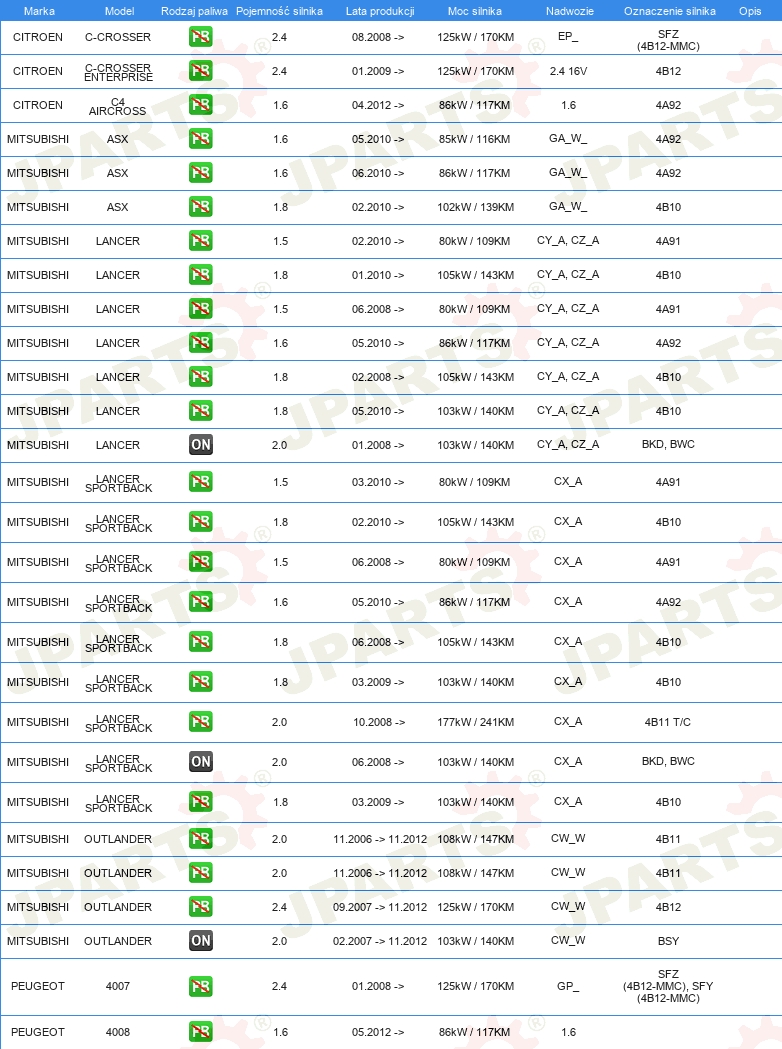Click production date 01.2008 -> in Lancer row
Image resolution: width=782 pixels, height=1049 pixels.
(378, 445)
